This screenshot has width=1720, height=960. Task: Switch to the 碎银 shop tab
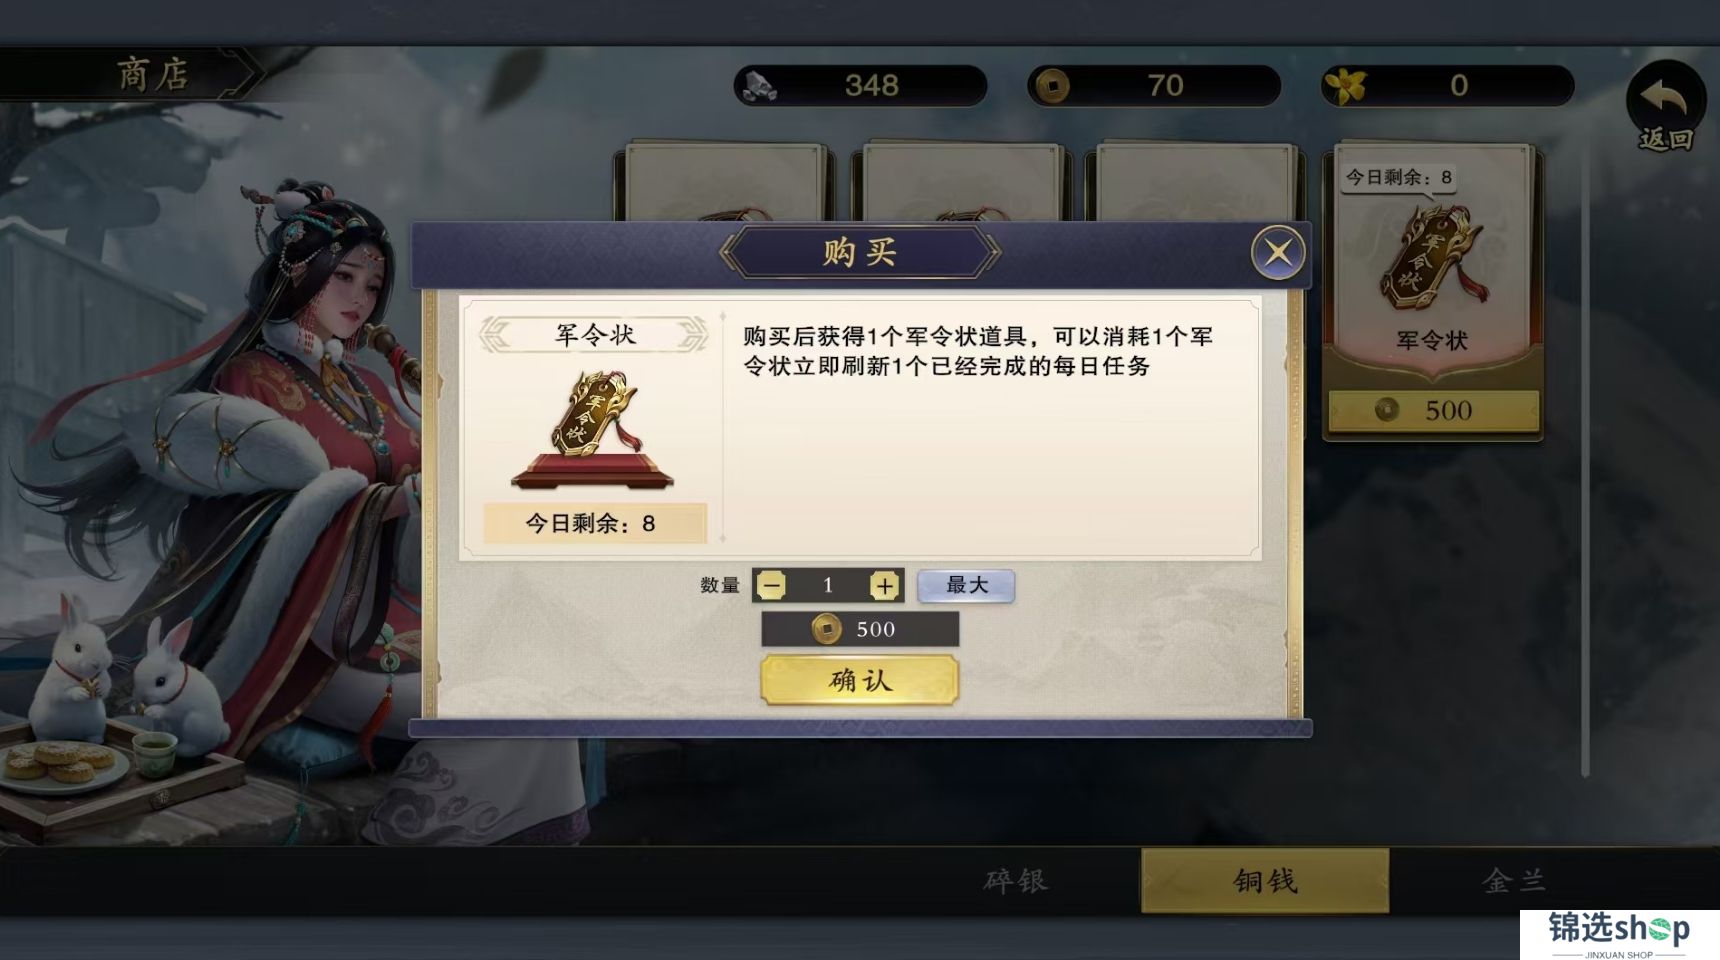point(1016,881)
